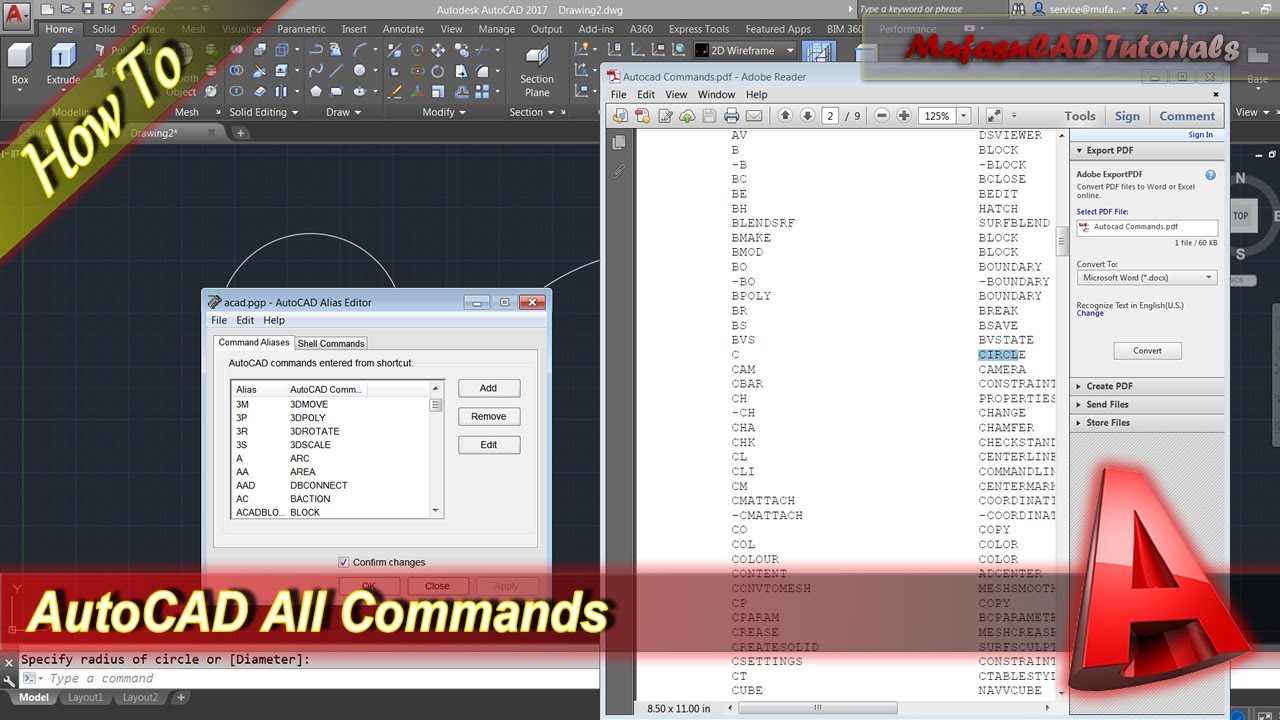Click the blue help icon in Export PDF panel

point(1211,174)
